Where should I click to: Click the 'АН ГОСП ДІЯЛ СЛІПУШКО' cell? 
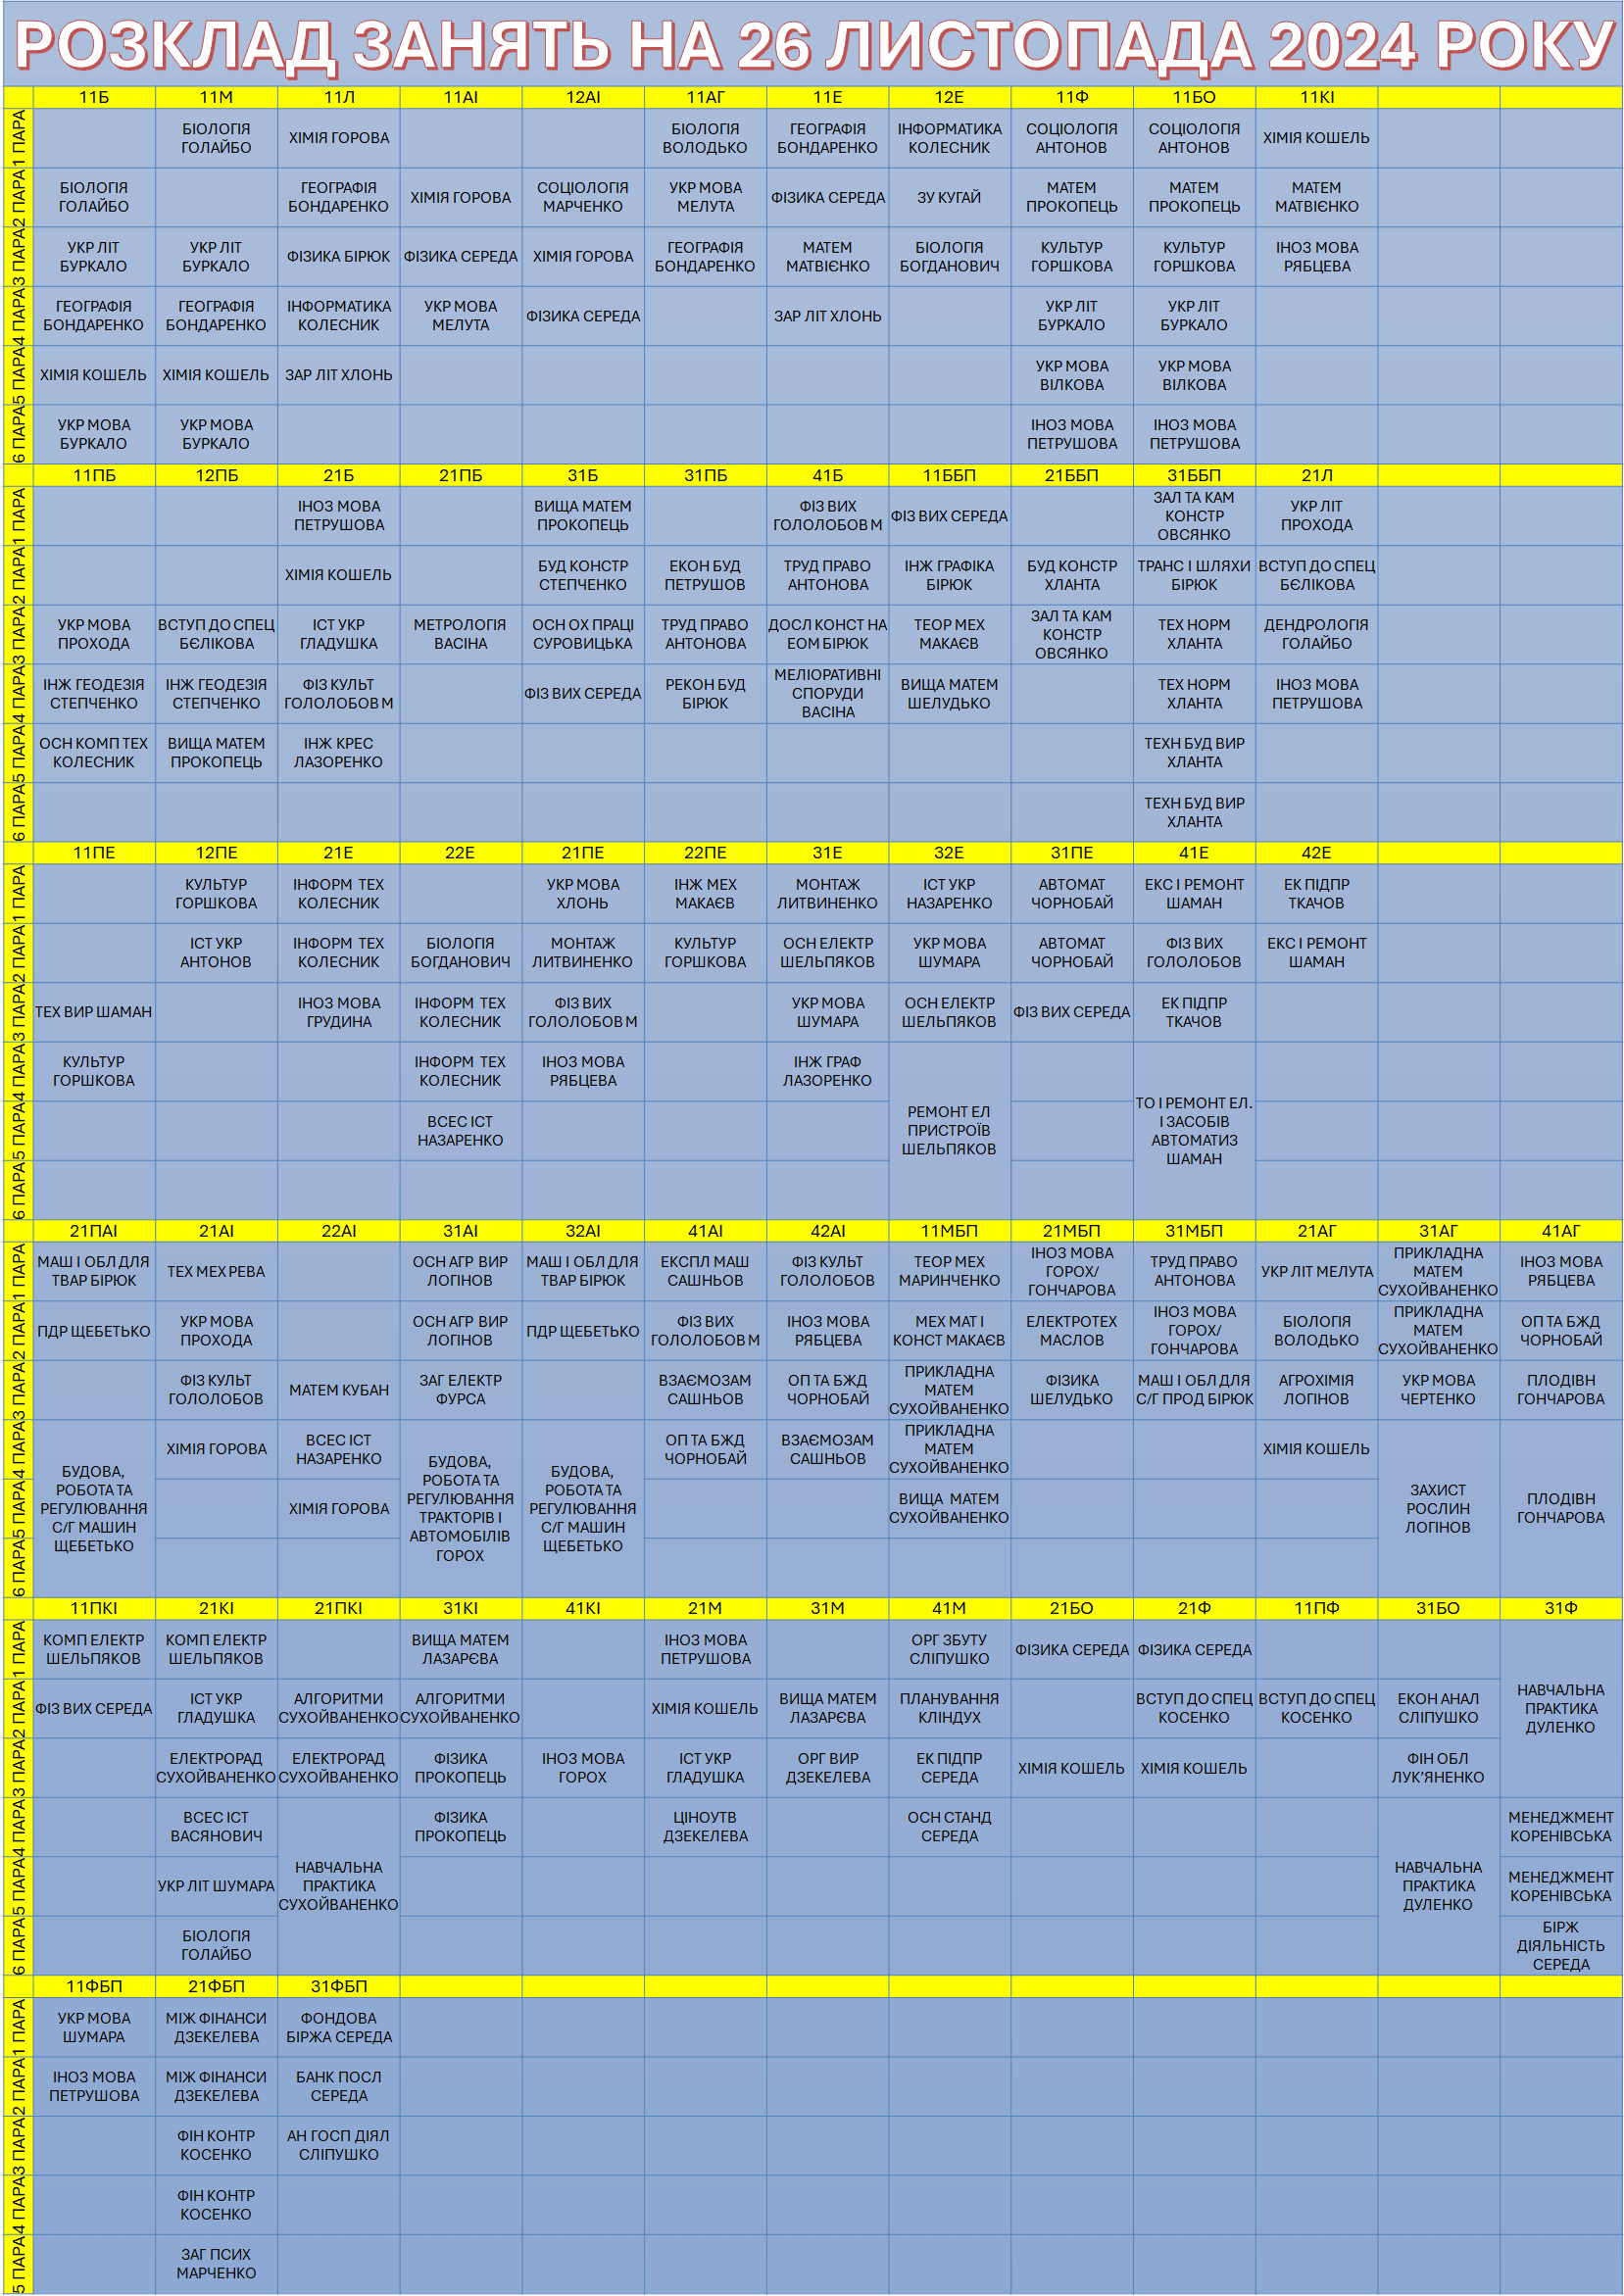pyautogui.click(x=339, y=2145)
